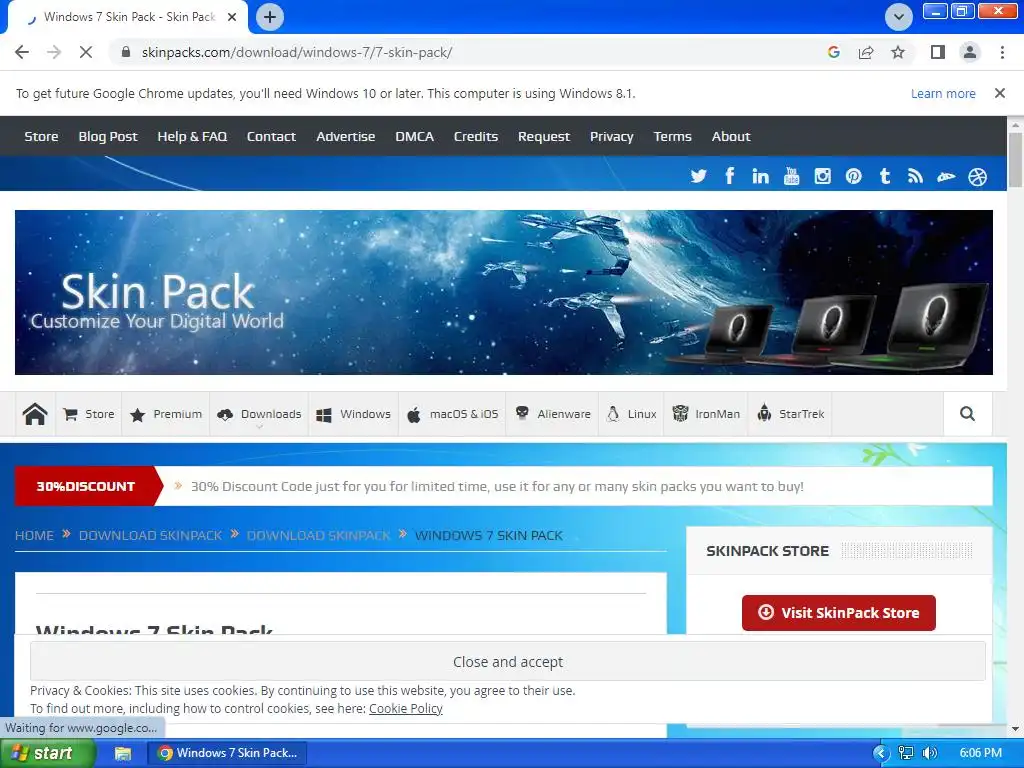Stop loading the page

pyautogui.click(x=86, y=52)
